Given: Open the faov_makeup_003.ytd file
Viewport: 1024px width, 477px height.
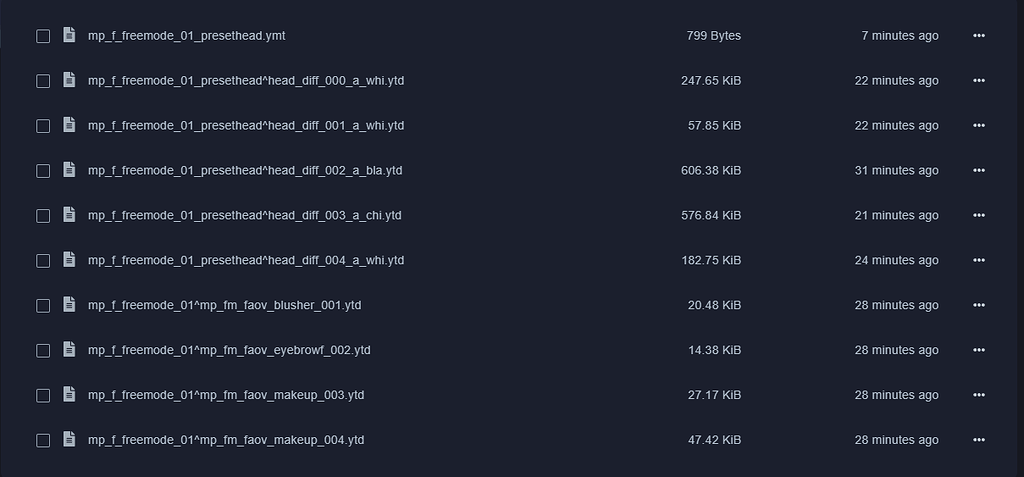Looking at the screenshot, I should (x=226, y=395).
